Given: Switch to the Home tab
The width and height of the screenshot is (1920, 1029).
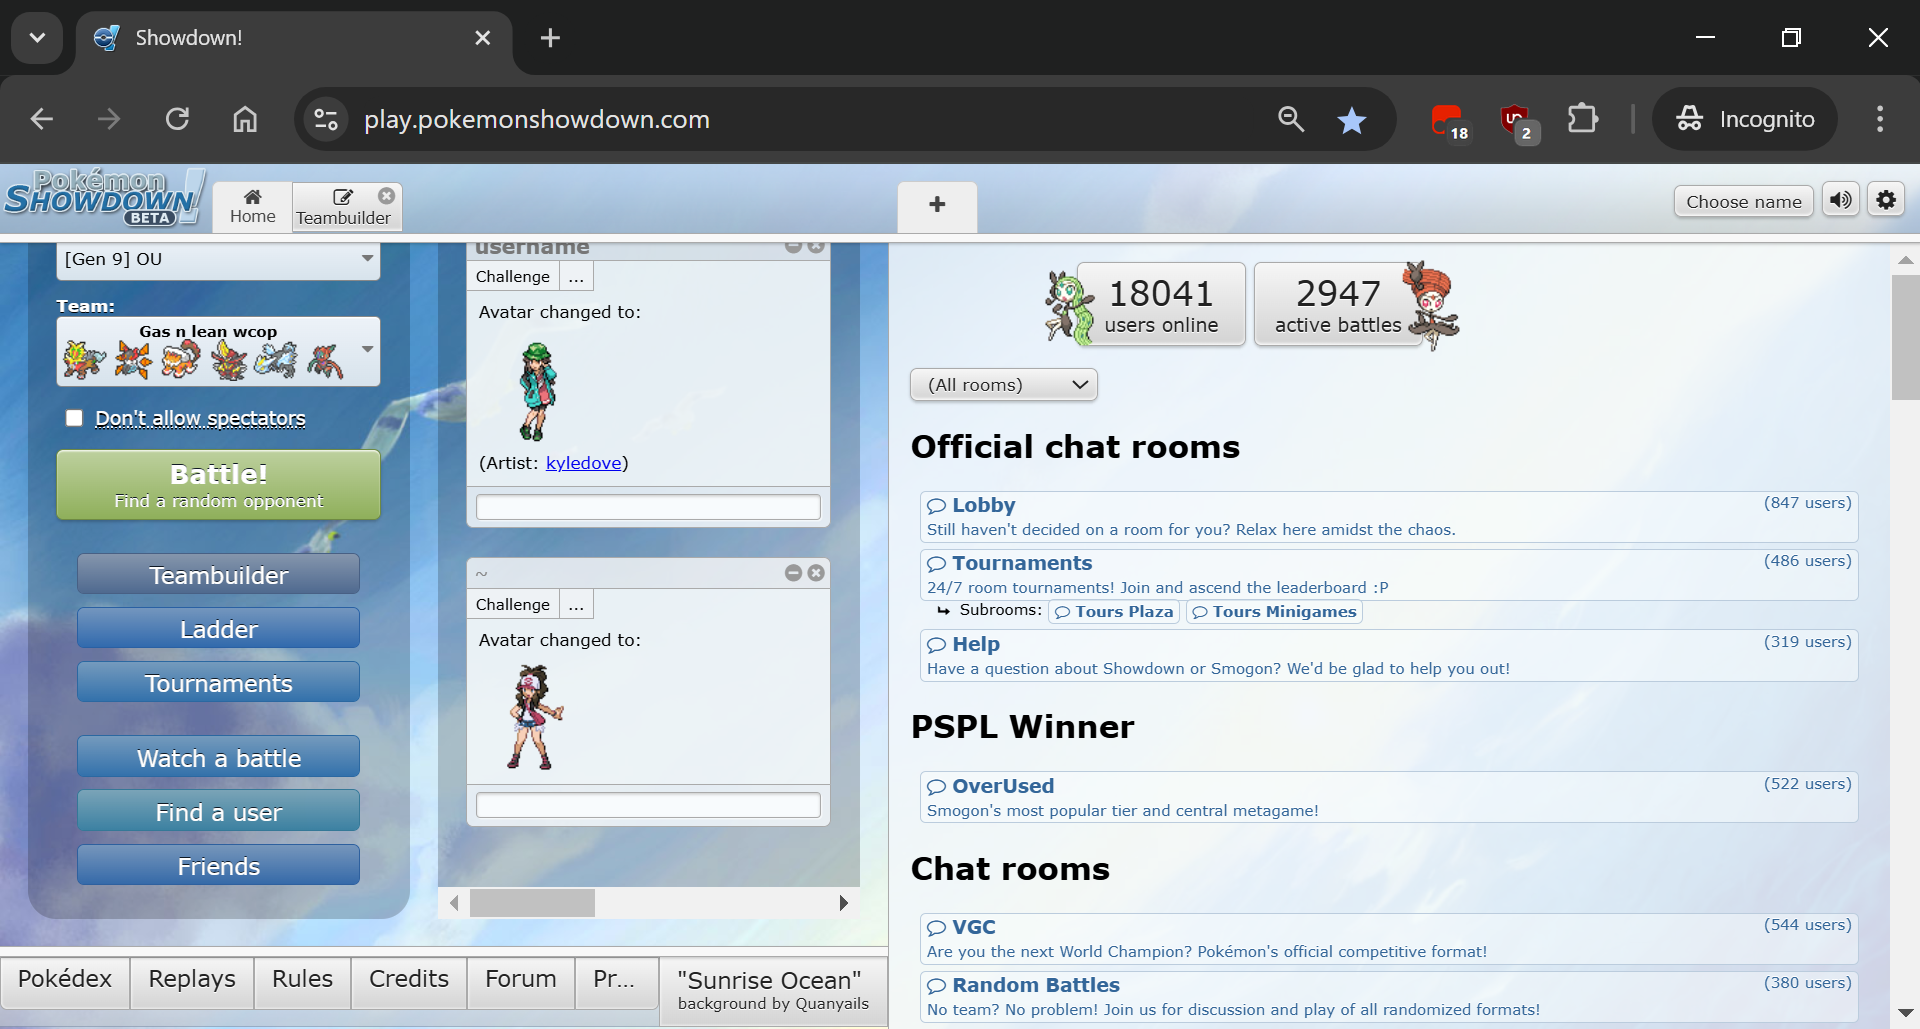Looking at the screenshot, I should [253, 207].
